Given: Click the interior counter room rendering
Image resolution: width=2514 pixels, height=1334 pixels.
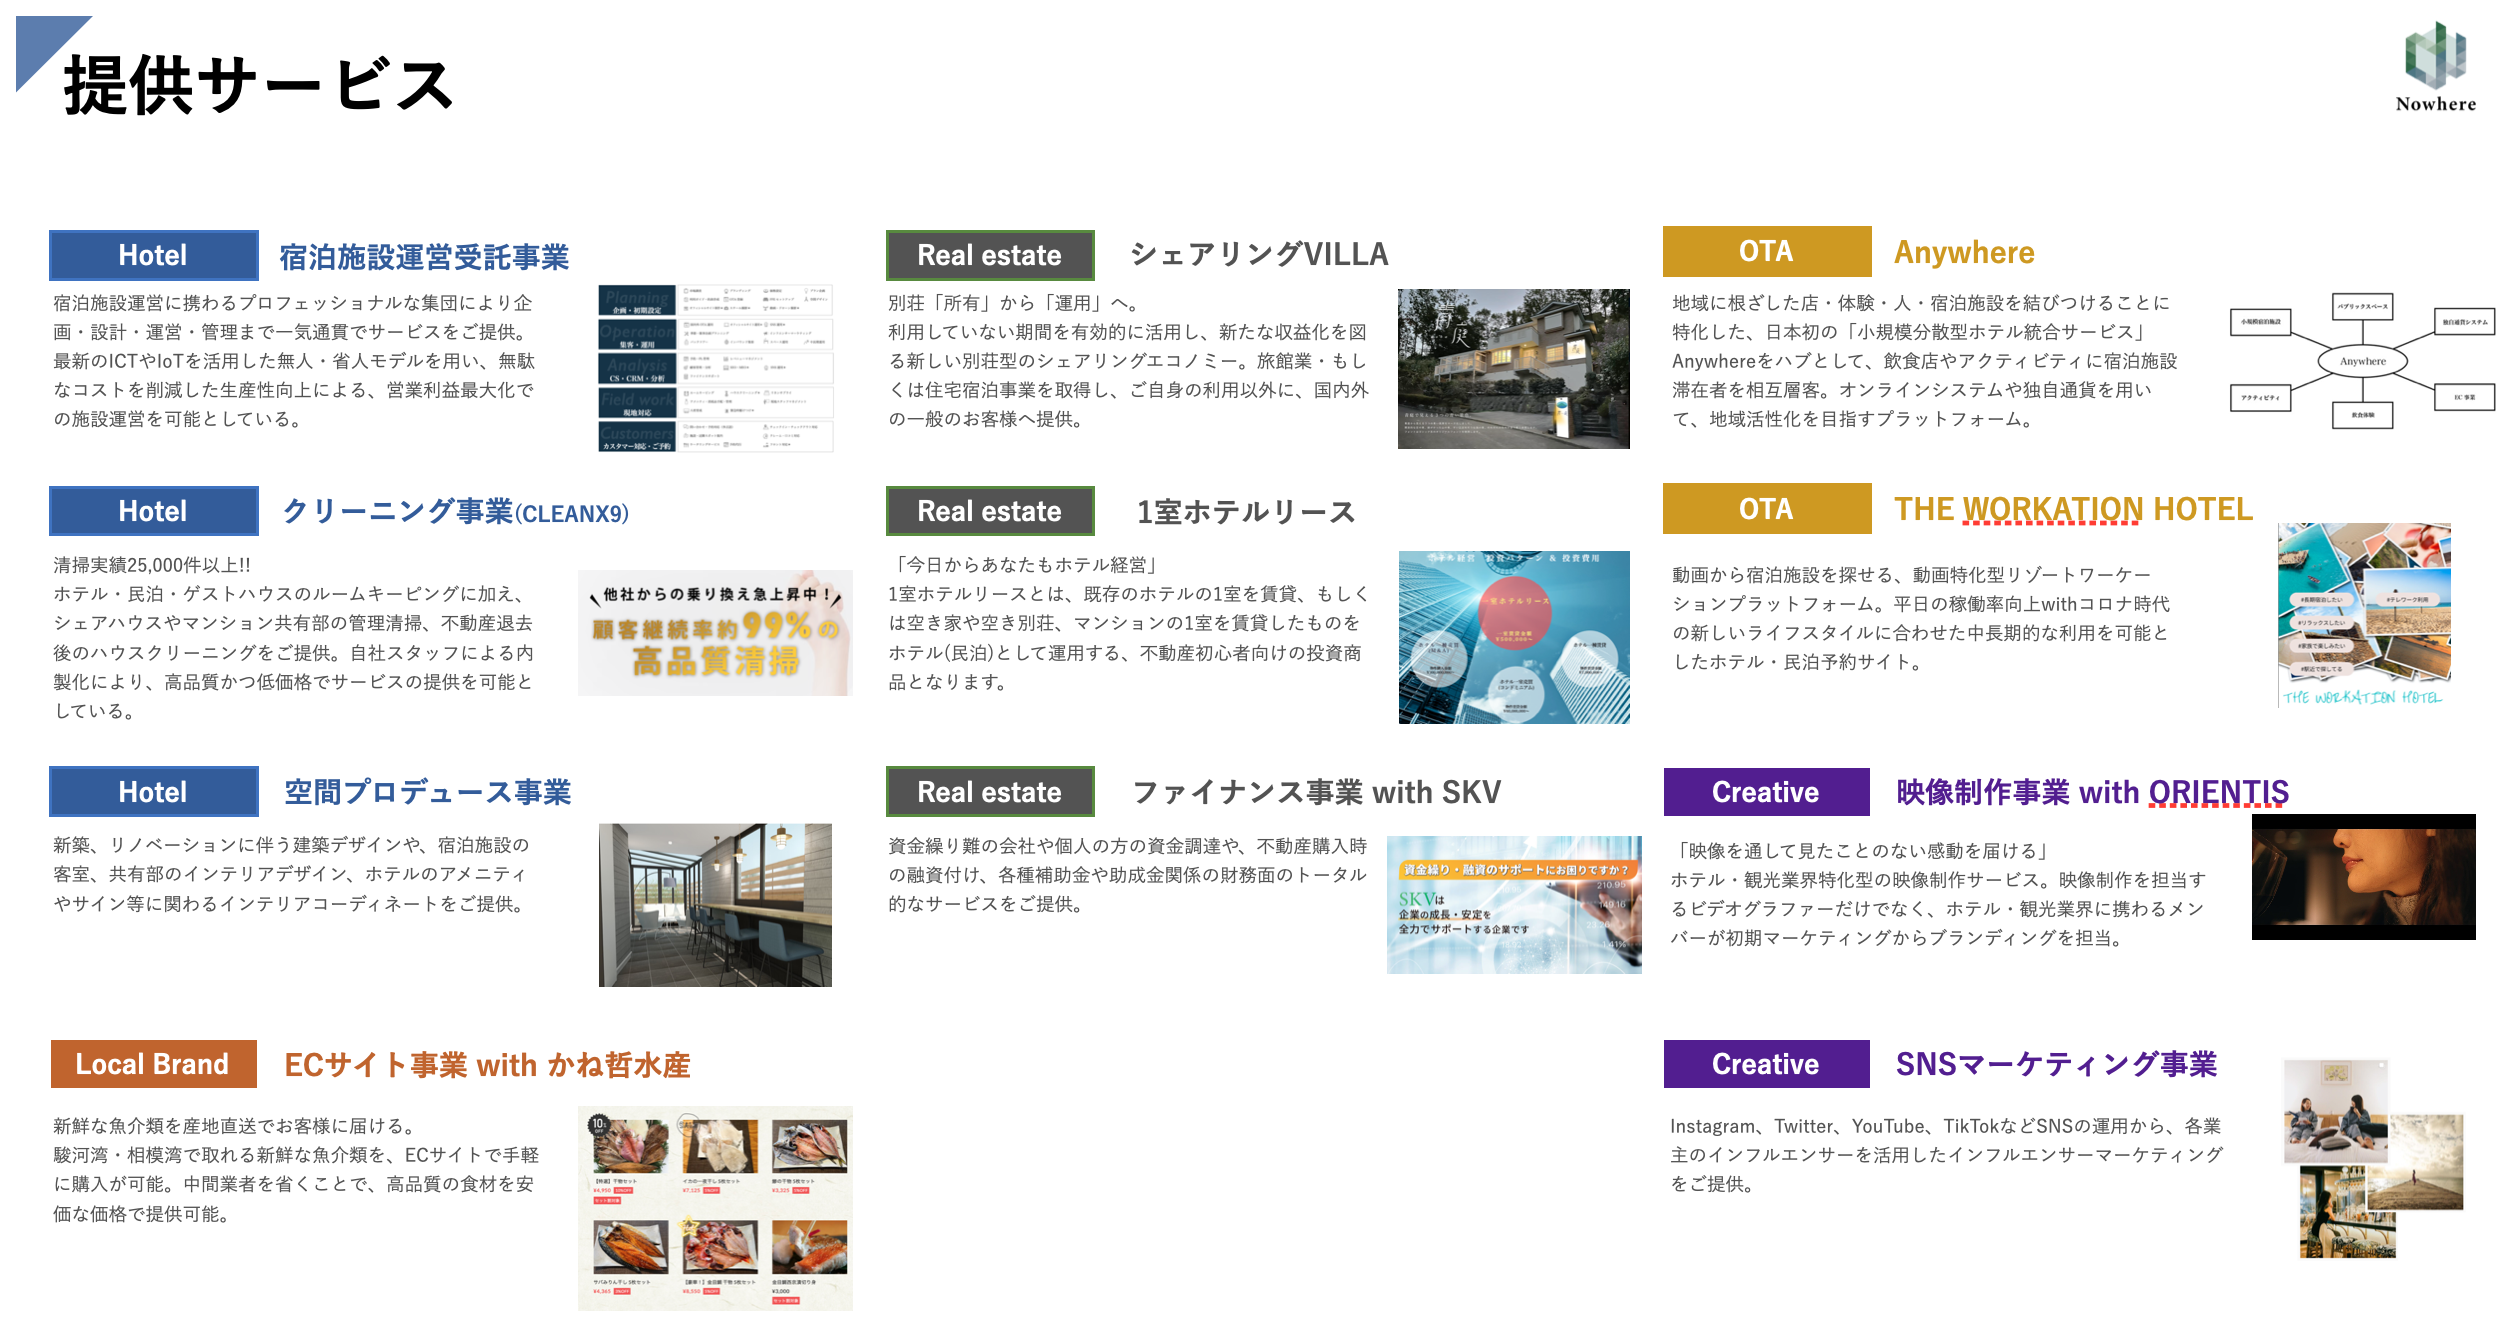Looking at the screenshot, I should [x=714, y=904].
